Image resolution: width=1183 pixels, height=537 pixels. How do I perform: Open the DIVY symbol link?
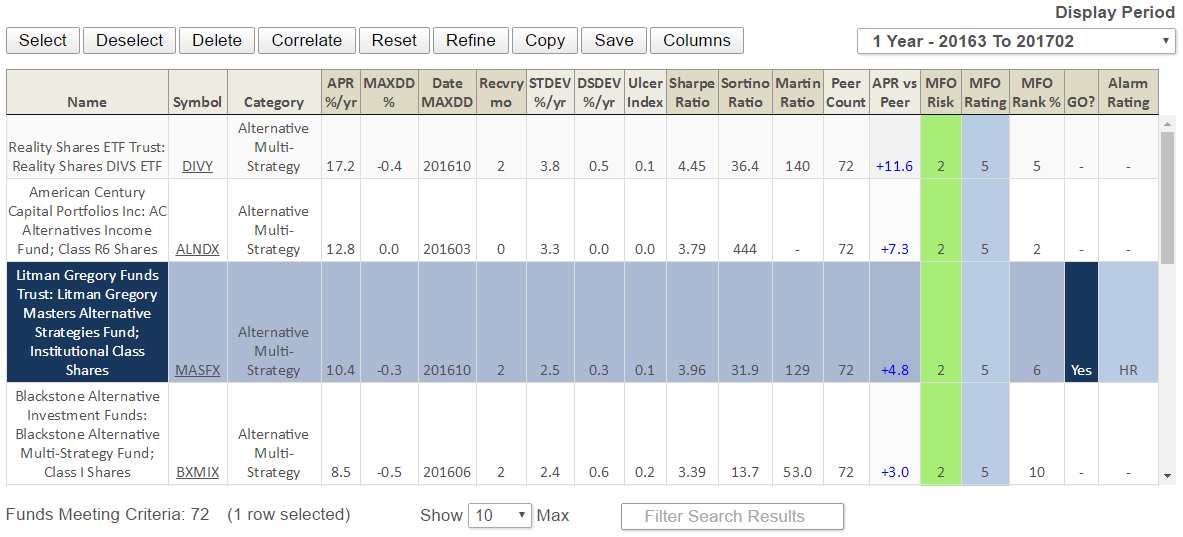(197, 167)
